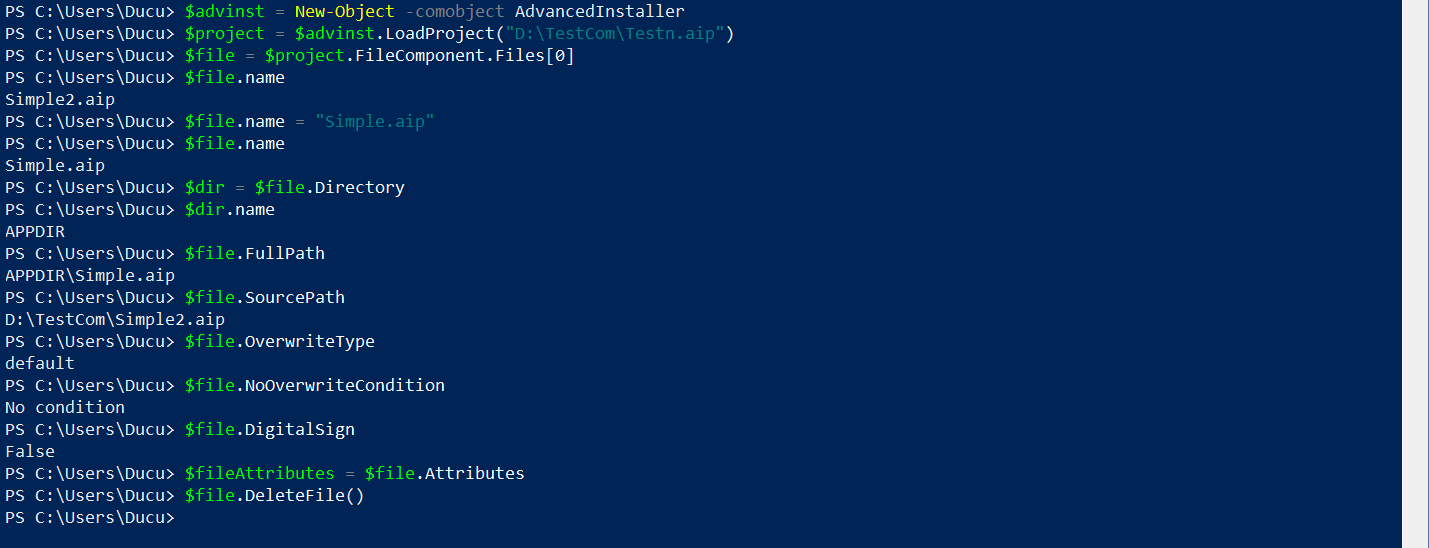Click the AdvancedInstaller text in first line
This screenshot has width=1429, height=548.
tap(600, 12)
